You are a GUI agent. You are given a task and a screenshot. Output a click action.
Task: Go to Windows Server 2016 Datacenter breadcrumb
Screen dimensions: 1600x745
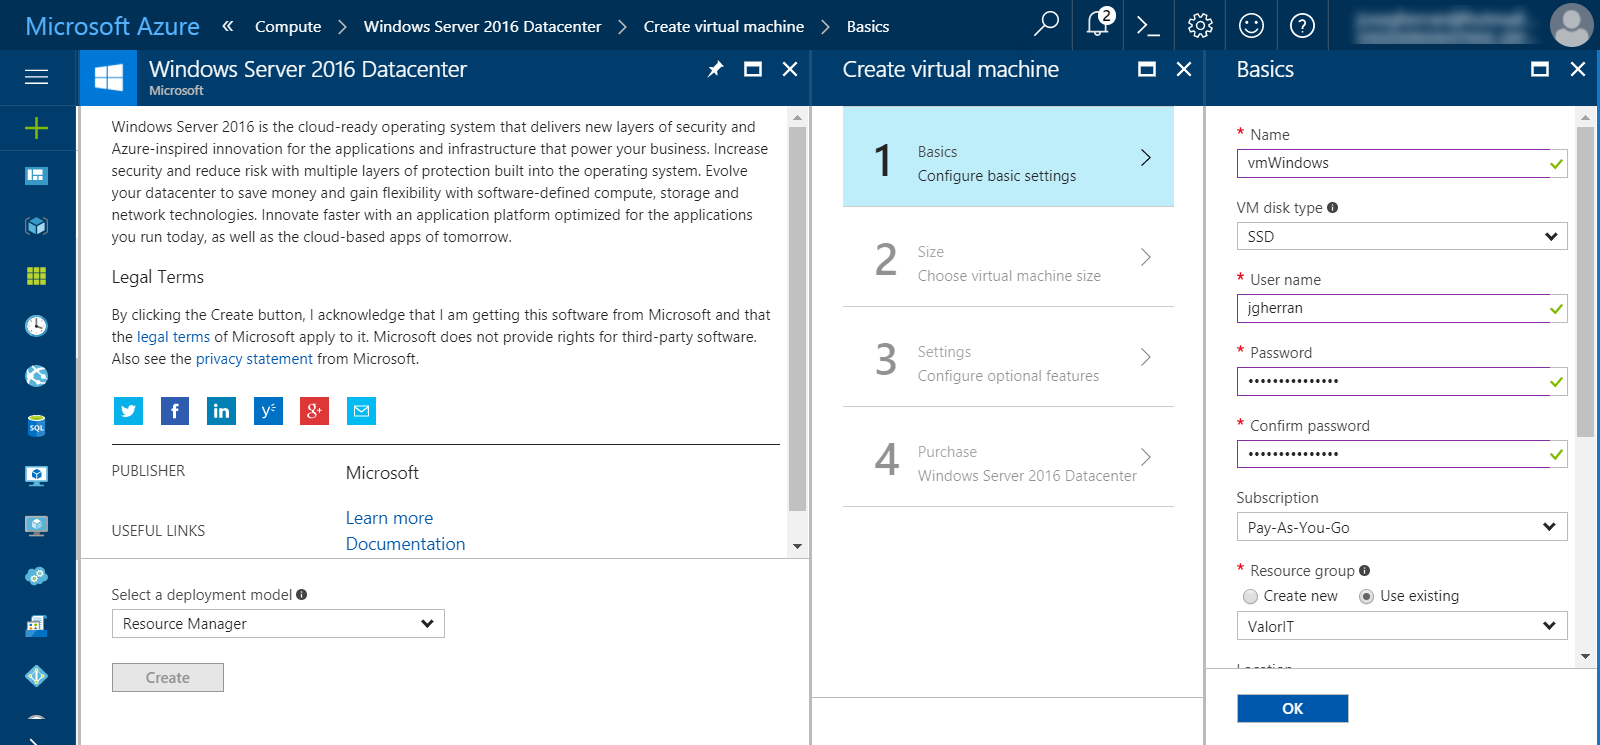(x=482, y=26)
